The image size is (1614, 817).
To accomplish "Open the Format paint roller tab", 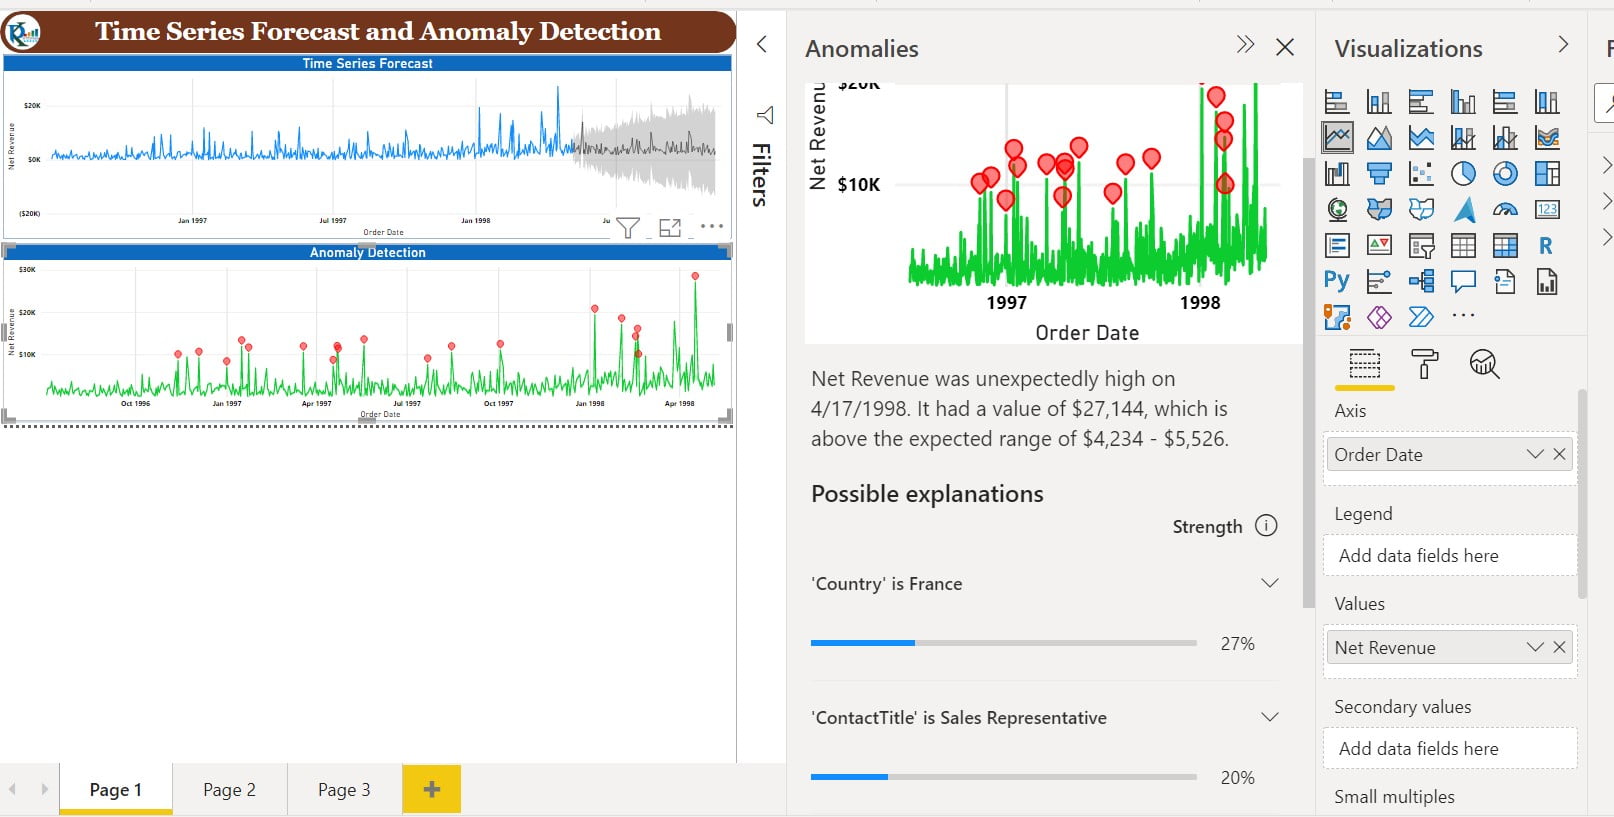I will pos(1424,364).
